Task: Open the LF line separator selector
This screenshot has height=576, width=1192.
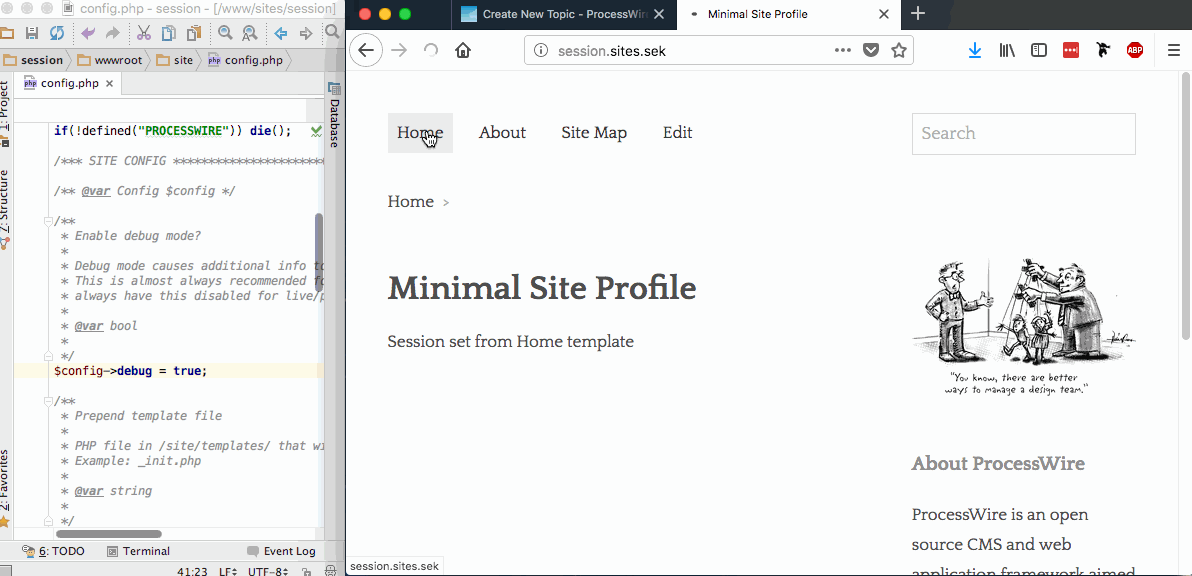Action: [227, 570]
